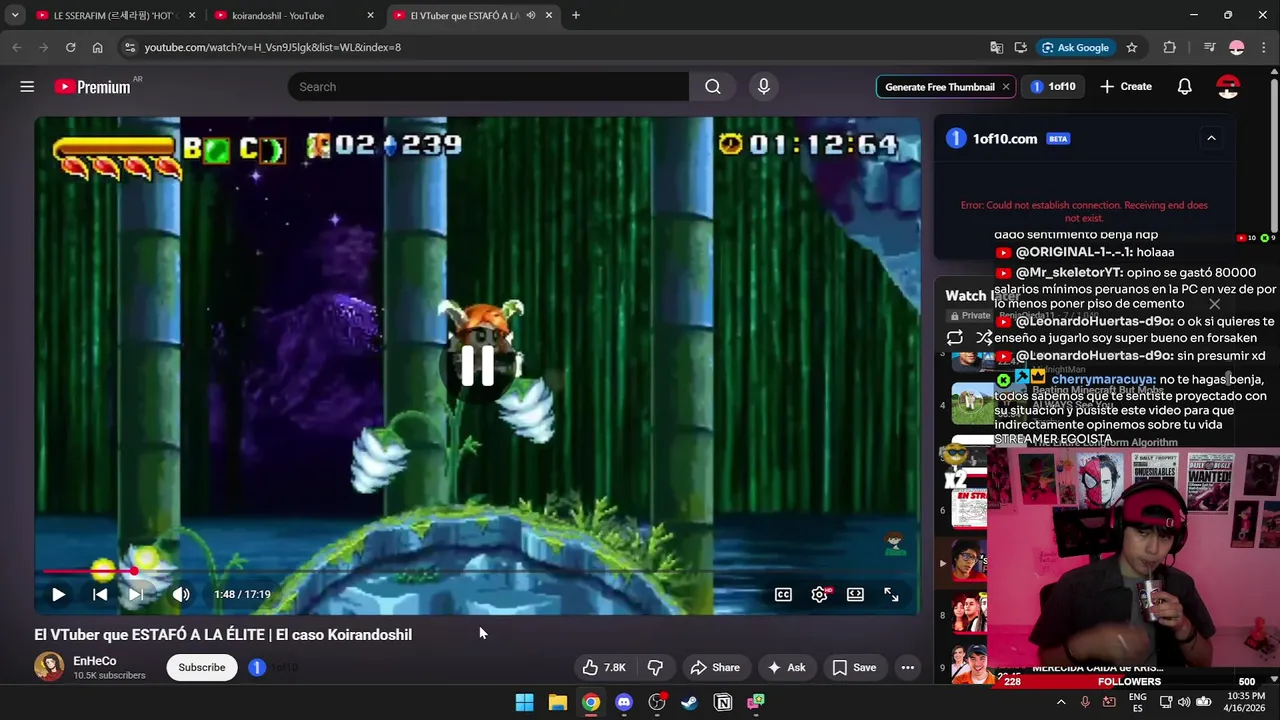
Task: Toggle shuffle playlist button
Action: pyautogui.click(x=983, y=338)
